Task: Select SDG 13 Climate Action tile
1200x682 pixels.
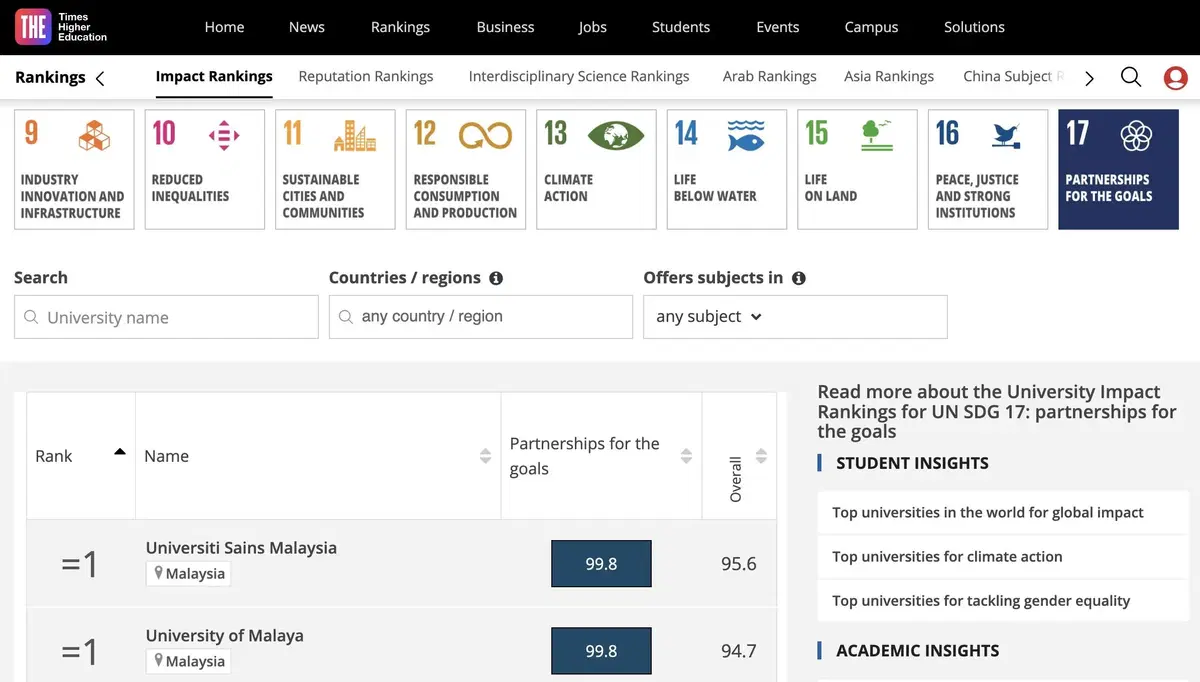Action: 596,169
